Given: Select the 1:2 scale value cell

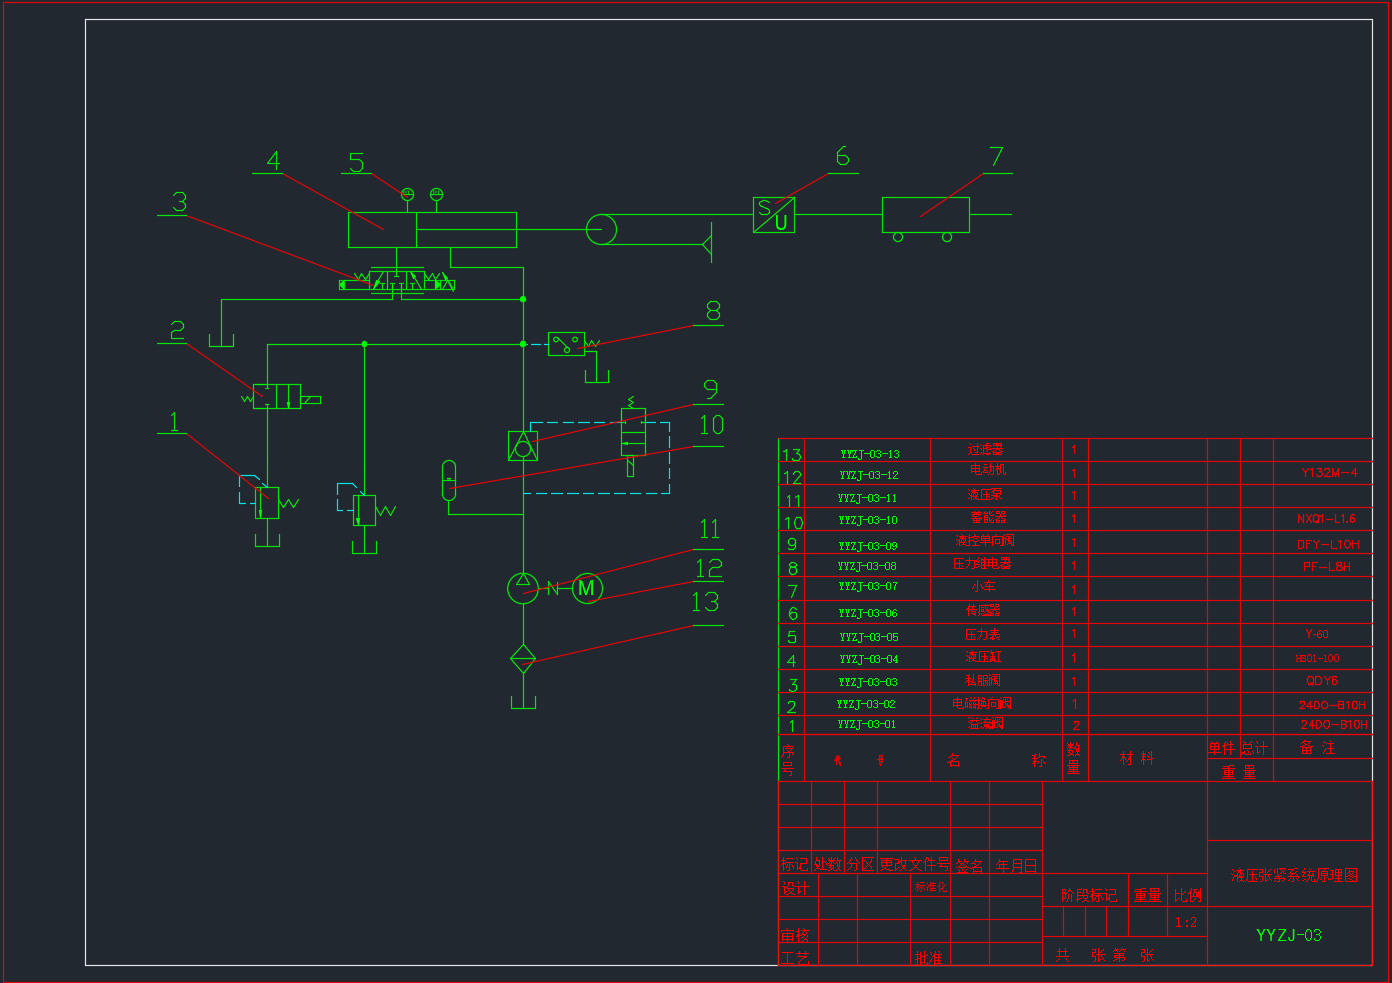Looking at the screenshot, I should (1186, 922).
